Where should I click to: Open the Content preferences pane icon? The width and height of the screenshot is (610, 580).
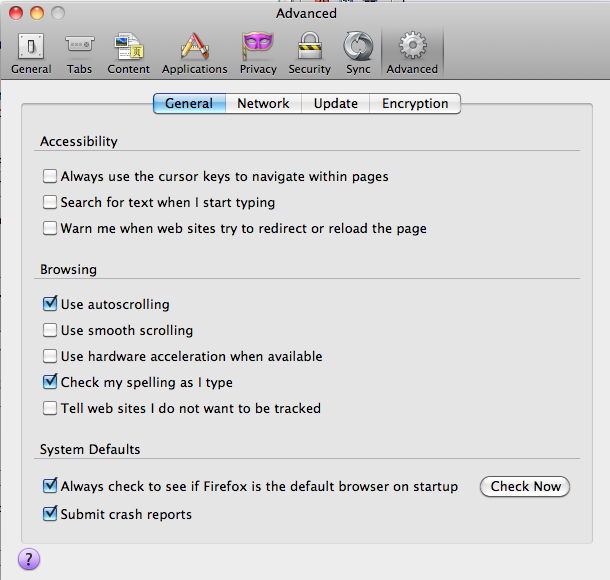click(x=128, y=53)
